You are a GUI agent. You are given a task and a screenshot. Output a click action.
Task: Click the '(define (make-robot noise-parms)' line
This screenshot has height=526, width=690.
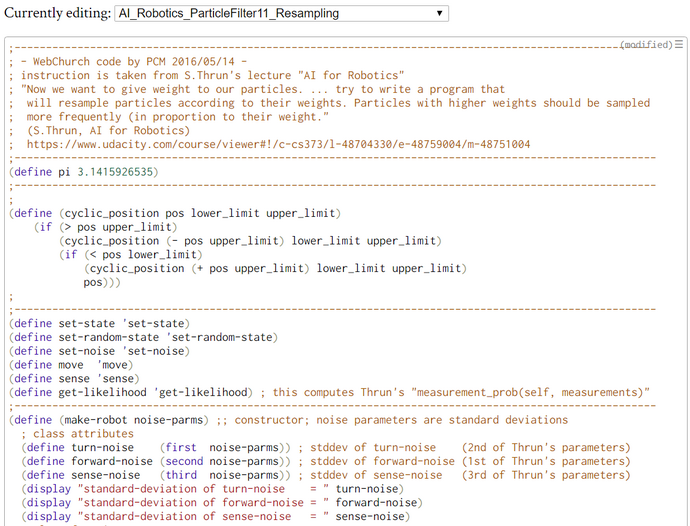click(109, 420)
